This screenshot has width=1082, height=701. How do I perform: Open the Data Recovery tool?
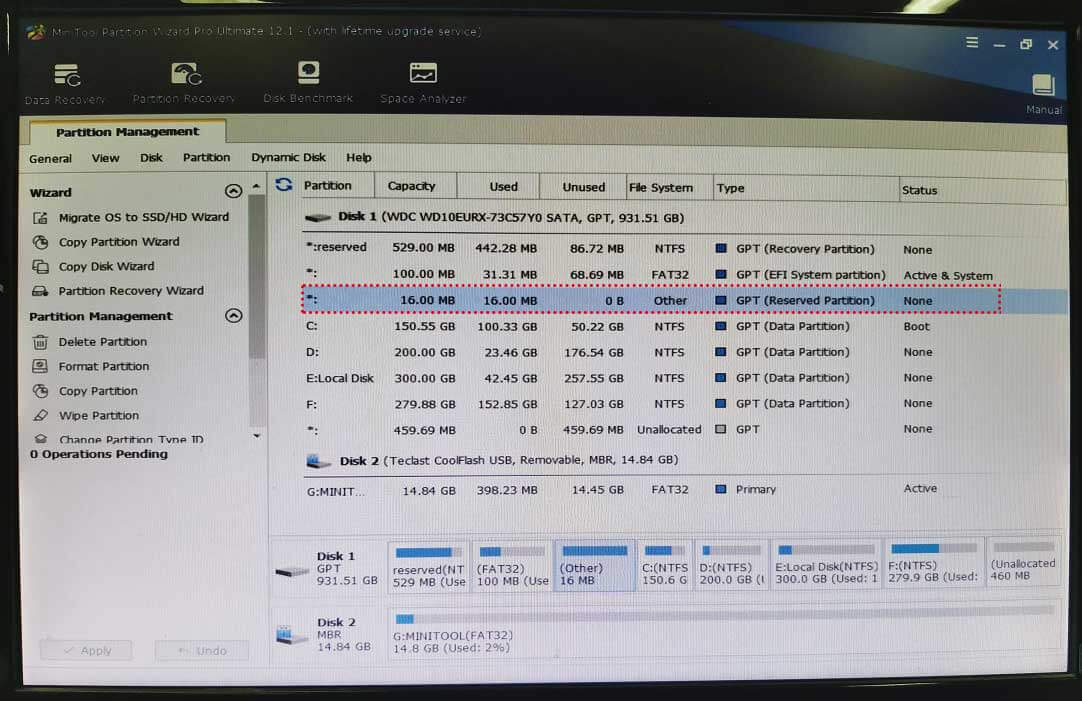click(x=64, y=82)
